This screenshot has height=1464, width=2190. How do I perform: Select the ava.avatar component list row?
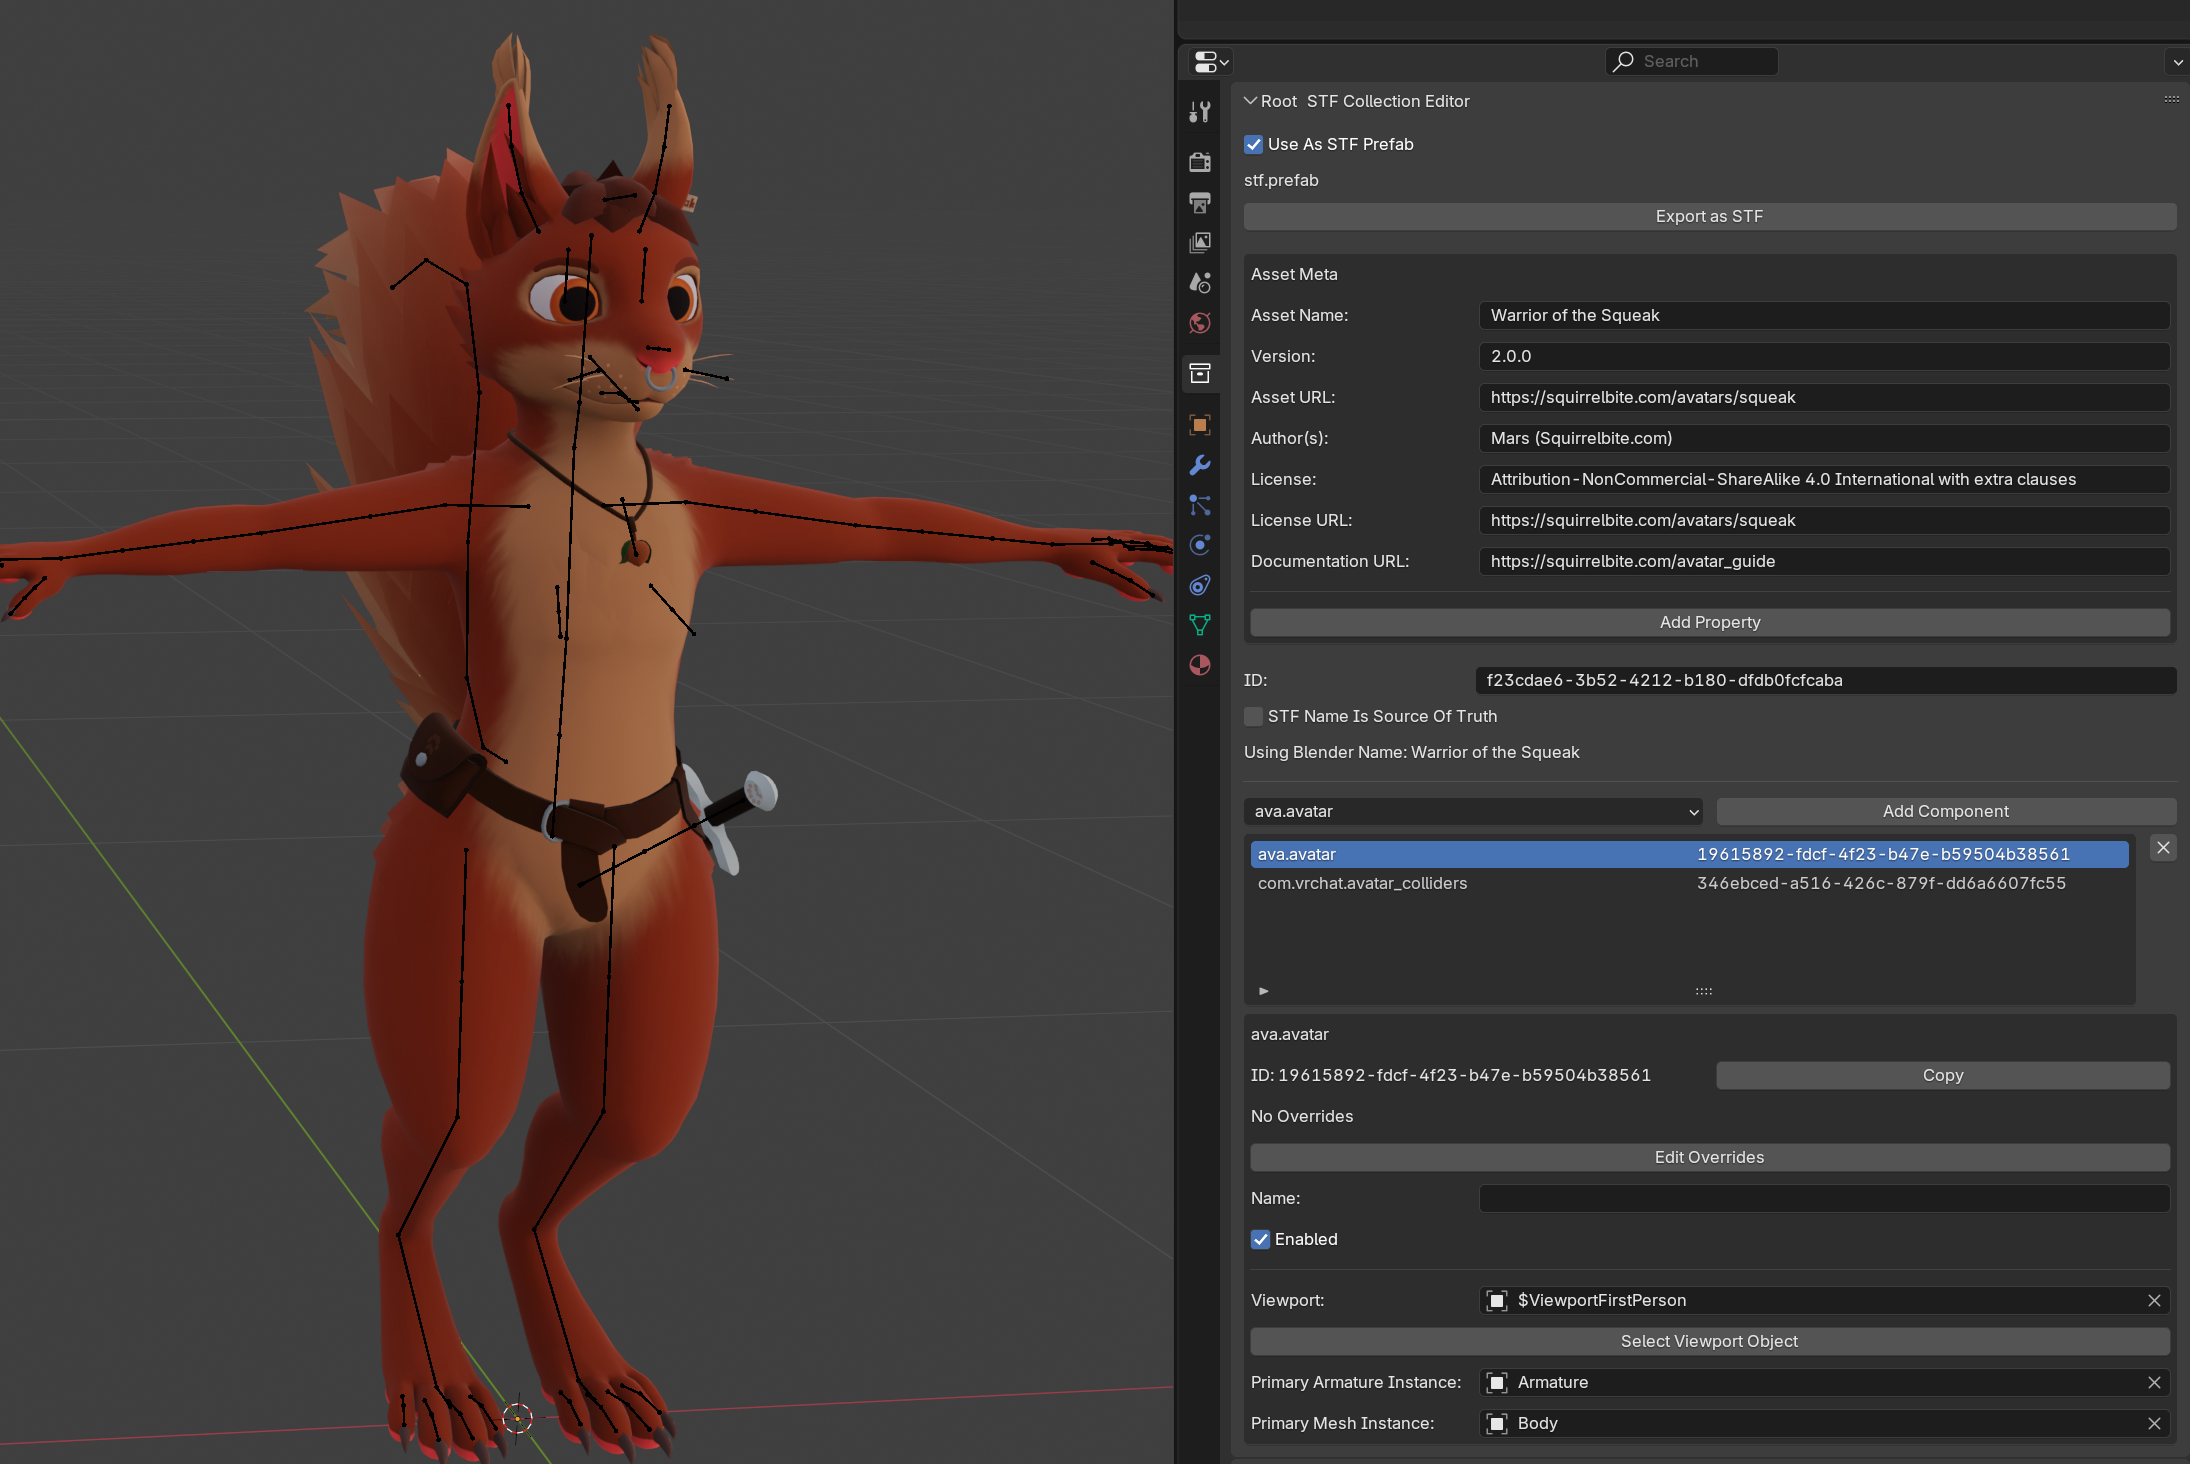pyautogui.click(x=1689, y=854)
